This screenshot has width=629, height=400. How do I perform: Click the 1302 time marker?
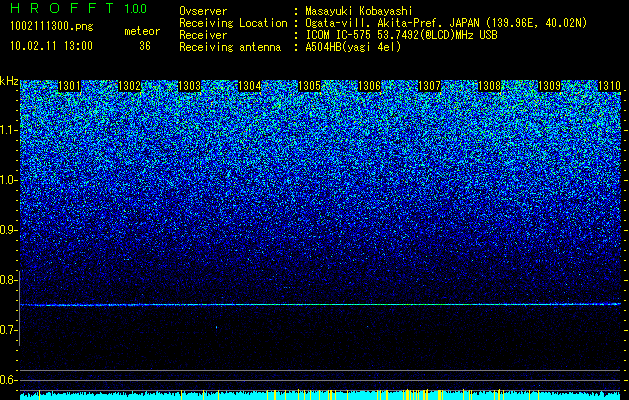(130, 86)
